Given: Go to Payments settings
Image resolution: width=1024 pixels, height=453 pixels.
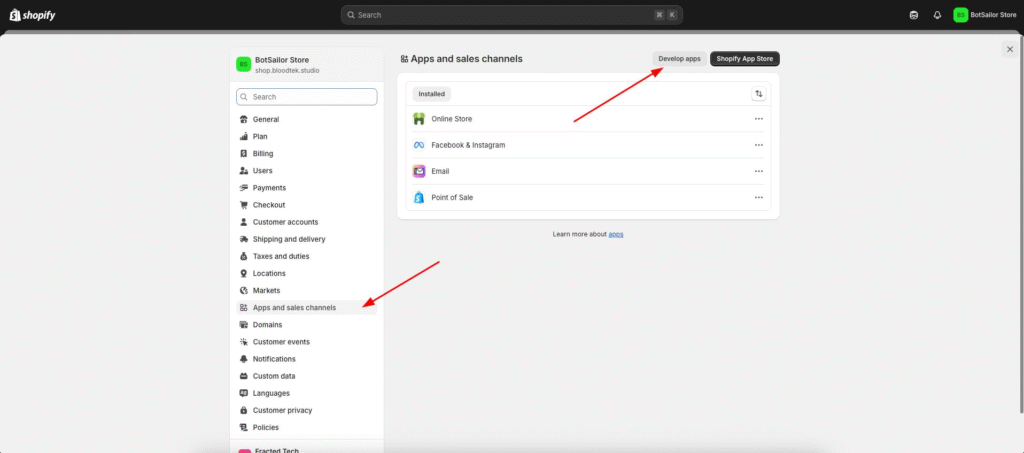Looking at the screenshot, I should pos(306,187).
